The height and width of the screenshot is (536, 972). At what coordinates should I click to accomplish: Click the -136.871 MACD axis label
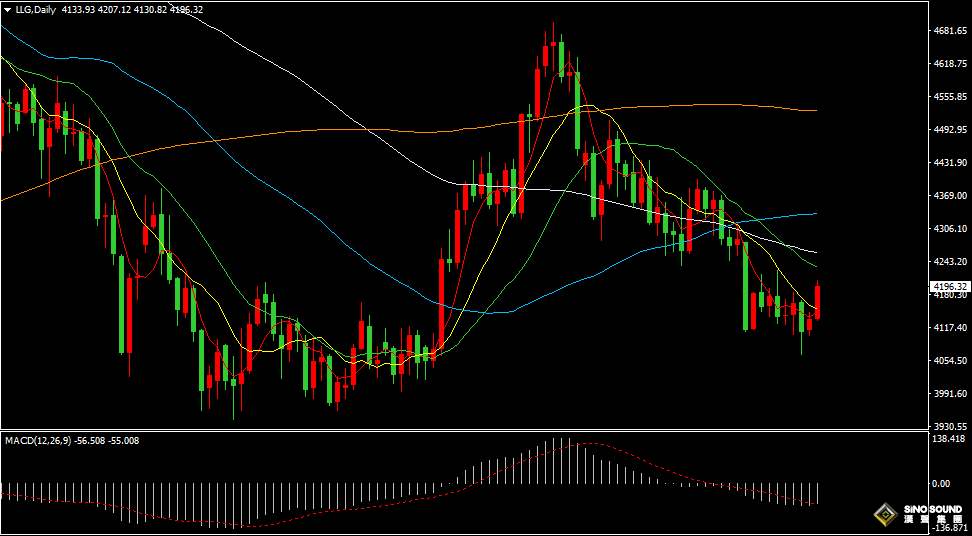point(952,527)
